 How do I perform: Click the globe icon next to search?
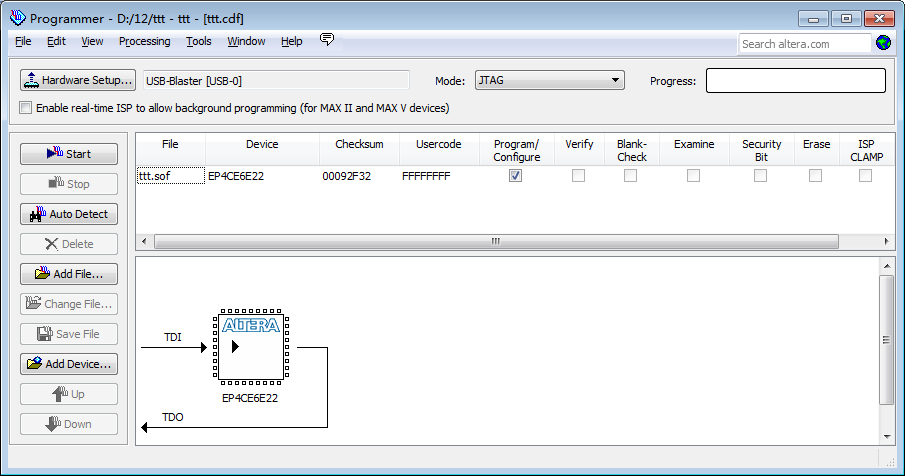tap(883, 43)
